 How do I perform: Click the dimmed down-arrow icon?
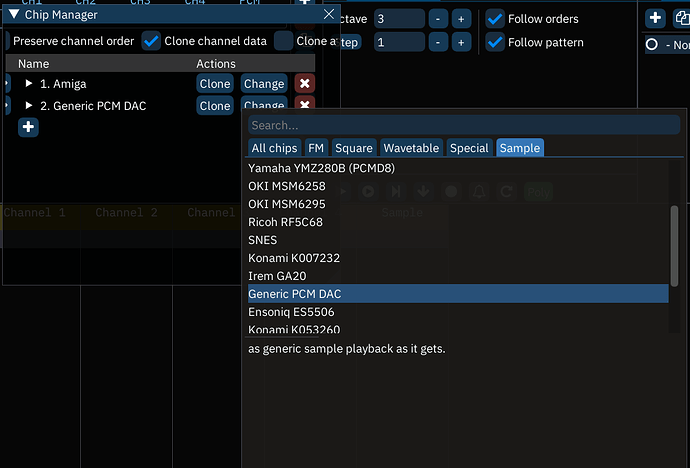(x=423, y=191)
